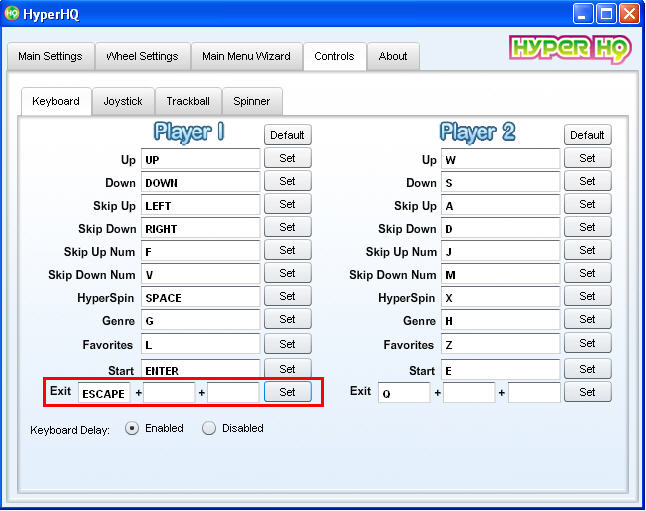This screenshot has height=511, width=646.
Task: Set Player 2 Skip Up Num key
Action: click(x=587, y=250)
